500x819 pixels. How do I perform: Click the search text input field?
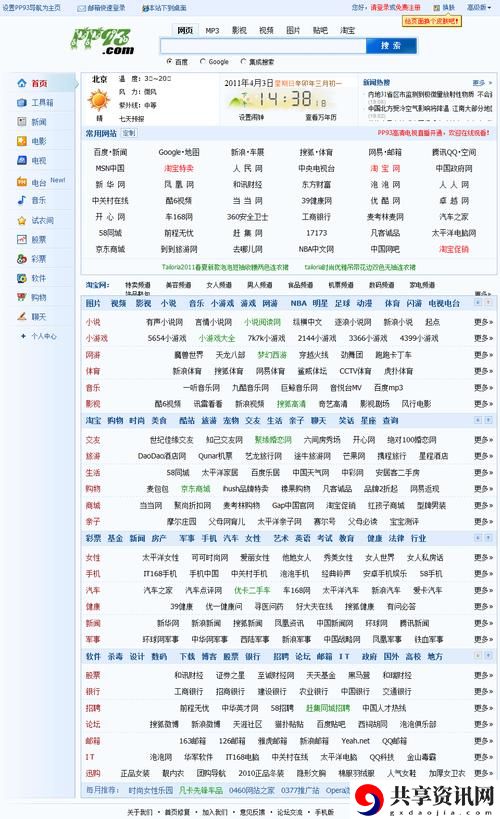pyautogui.click(x=263, y=46)
